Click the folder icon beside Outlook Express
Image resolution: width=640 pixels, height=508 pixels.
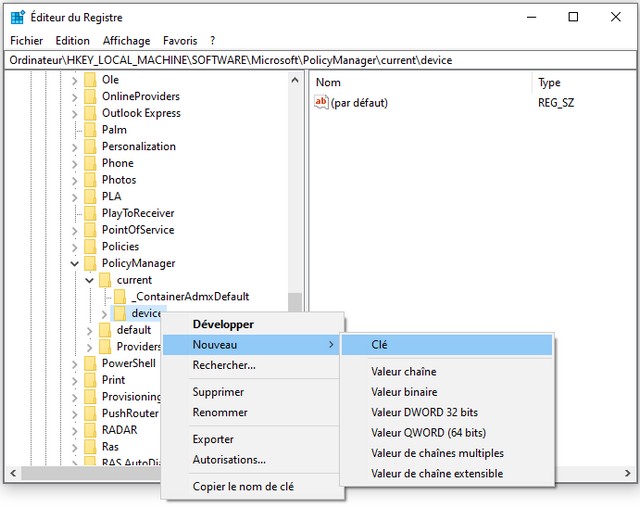point(90,113)
